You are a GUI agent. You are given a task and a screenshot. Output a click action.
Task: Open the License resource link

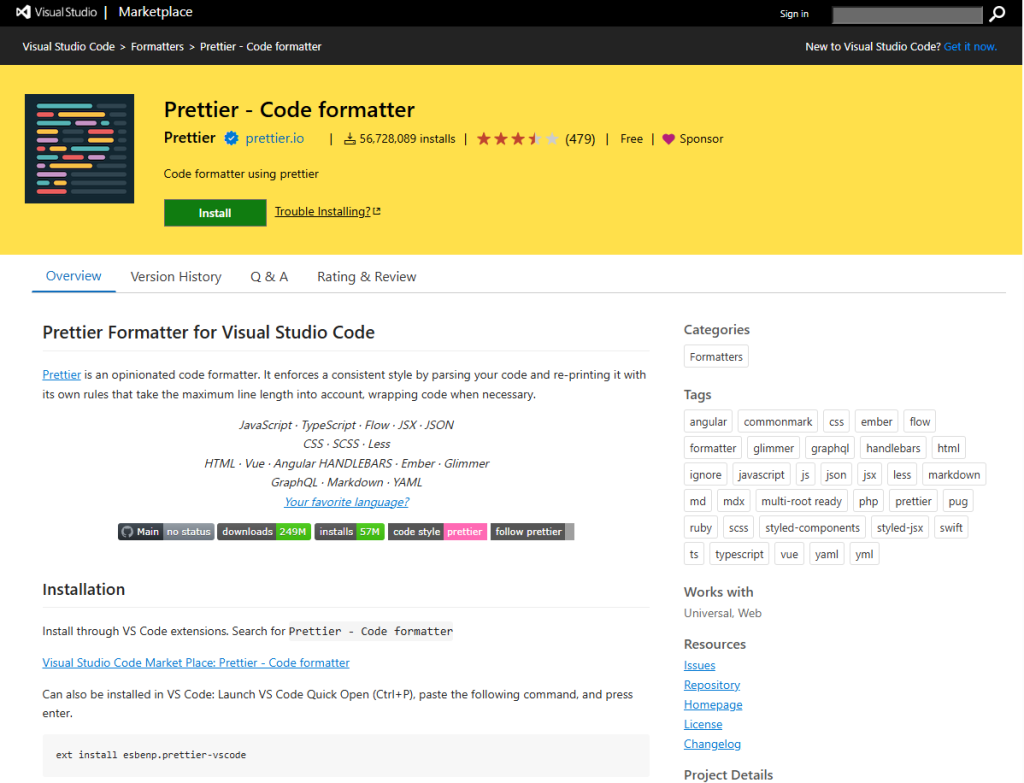703,724
